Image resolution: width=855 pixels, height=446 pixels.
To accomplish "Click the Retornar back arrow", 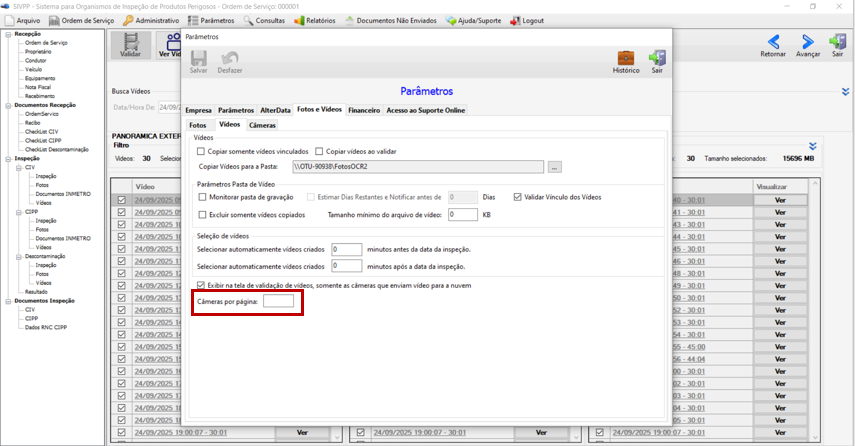I will coord(773,42).
